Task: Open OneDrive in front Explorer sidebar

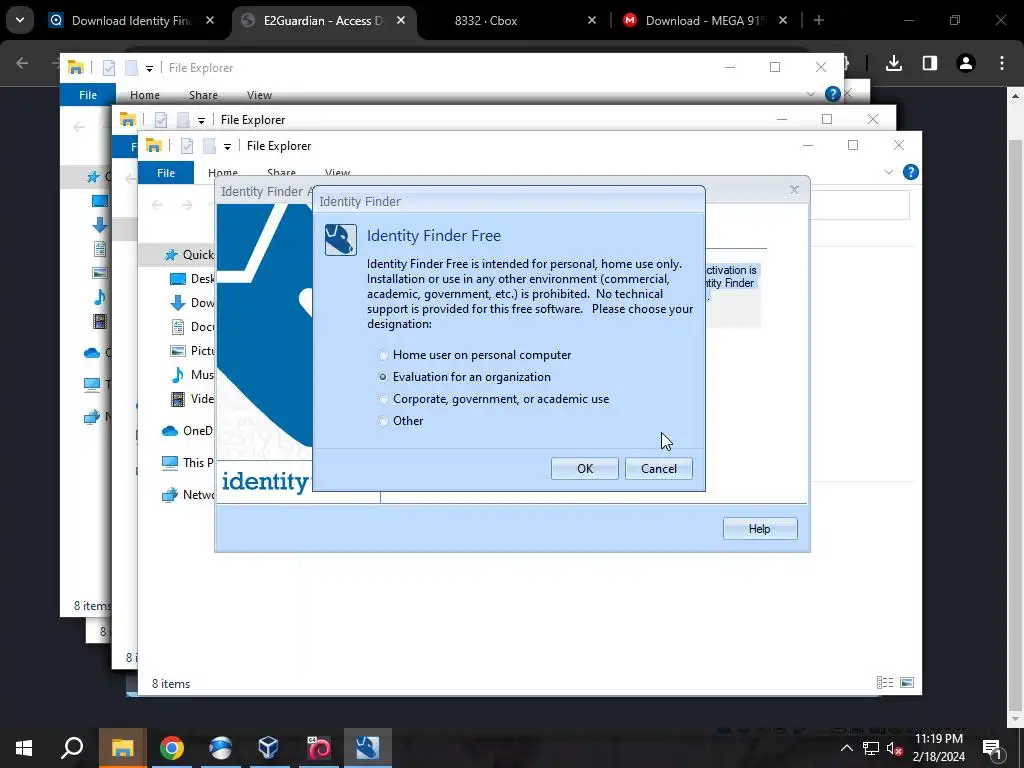Action: (187, 431)
